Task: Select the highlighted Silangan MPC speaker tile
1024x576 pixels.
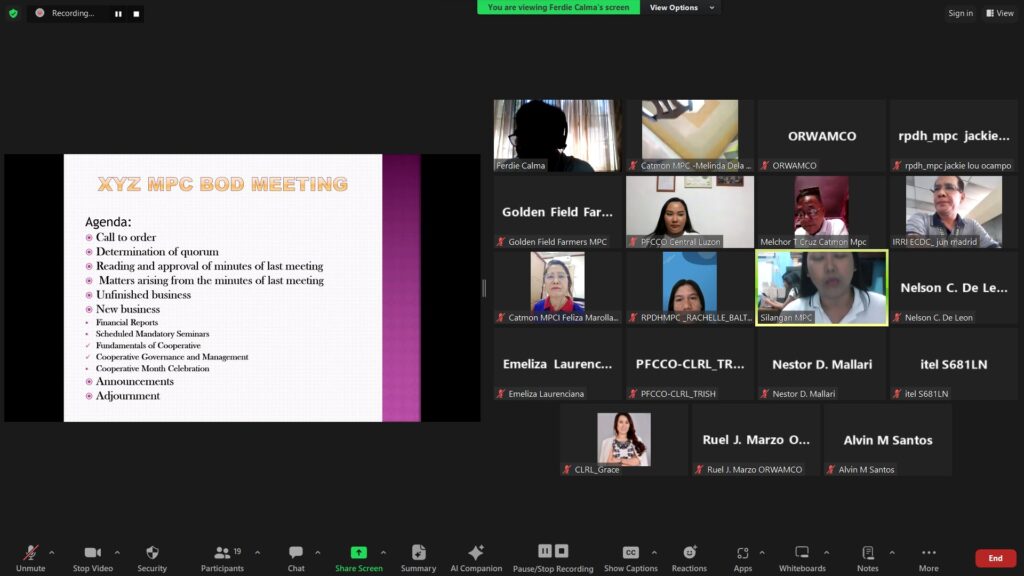Action: click(x=822, y=287)
